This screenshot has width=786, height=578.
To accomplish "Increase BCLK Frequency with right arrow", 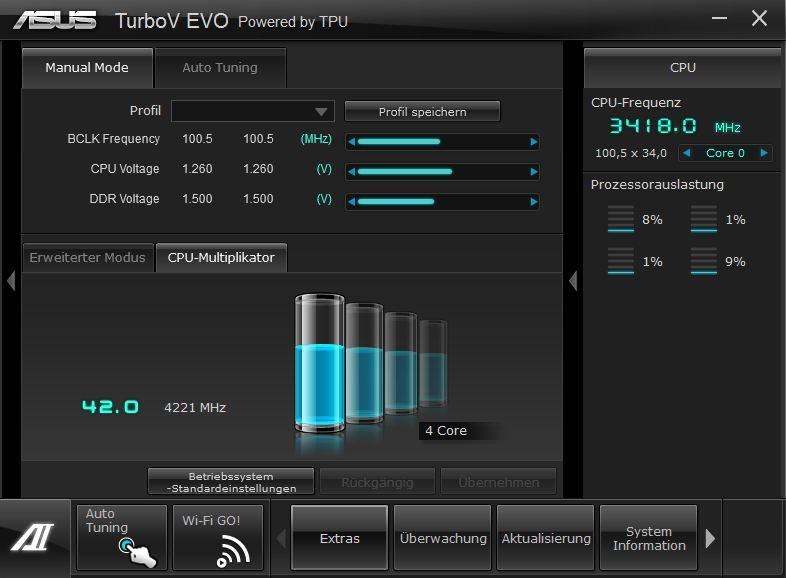I will [534, 142].
